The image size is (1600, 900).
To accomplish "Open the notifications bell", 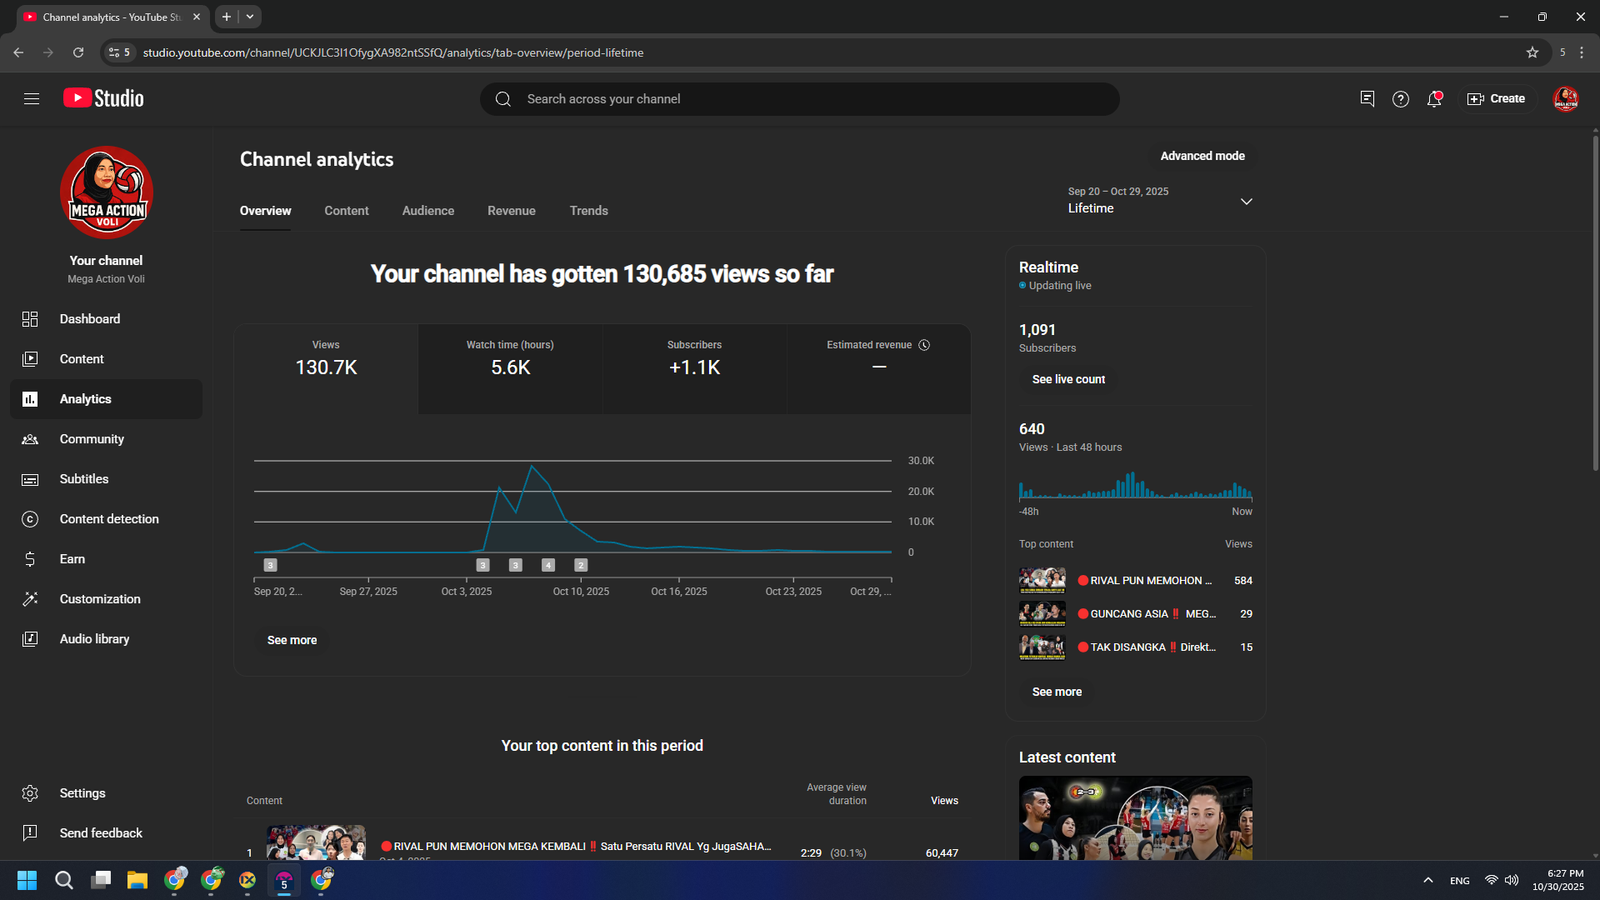I will tap(1434, 99).
